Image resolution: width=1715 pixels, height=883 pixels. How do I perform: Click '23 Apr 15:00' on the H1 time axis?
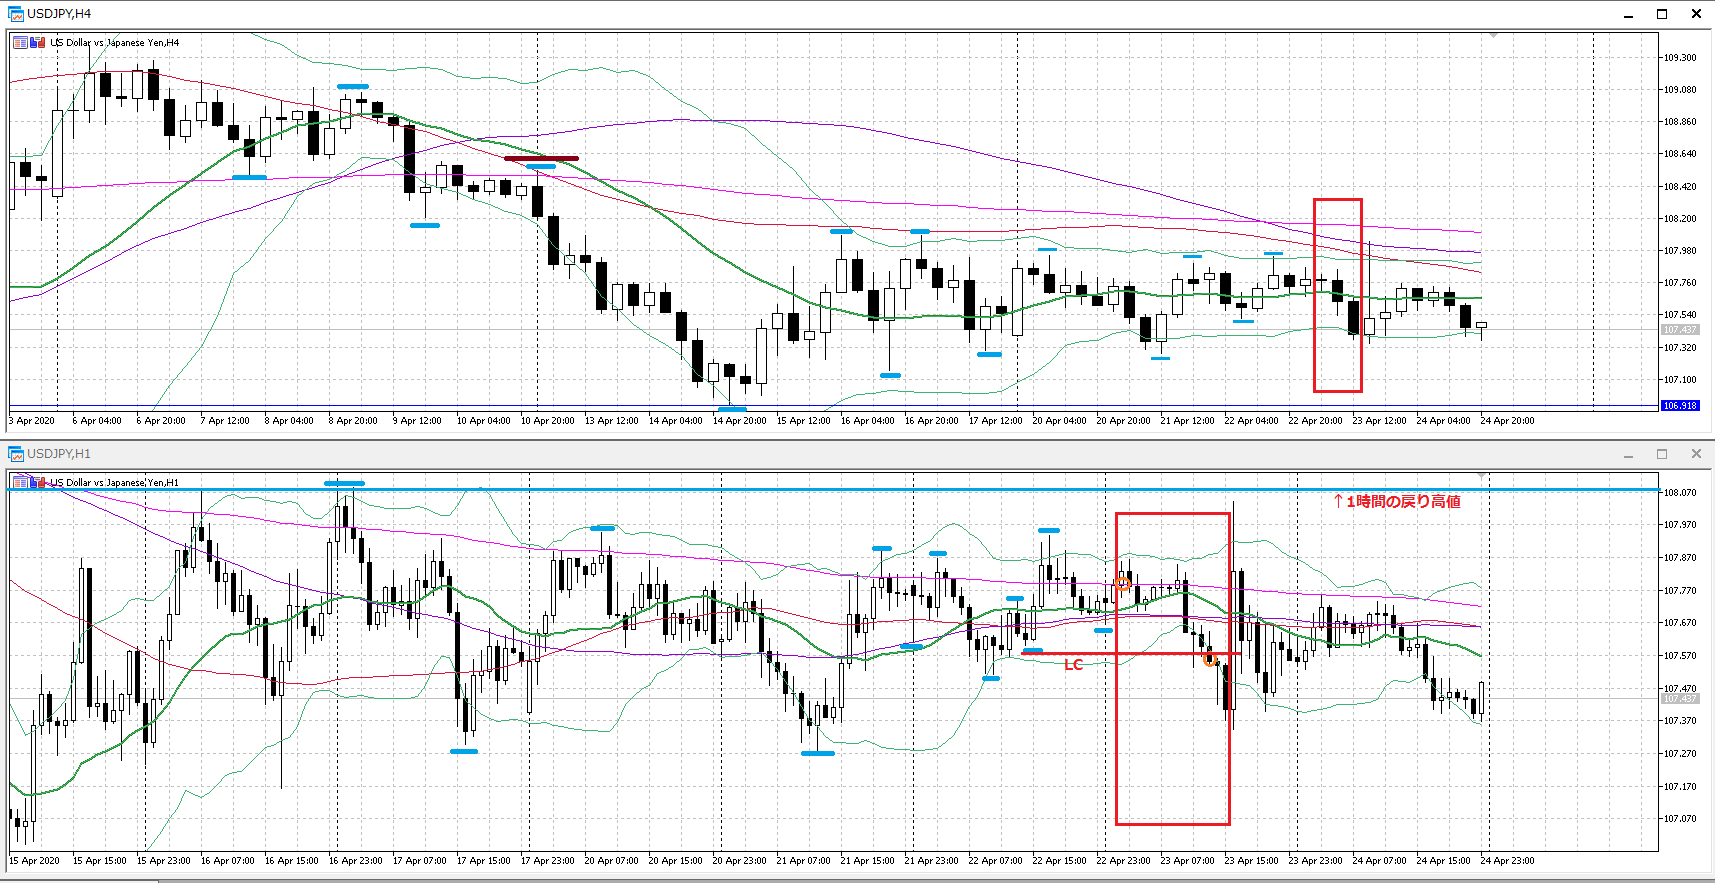click(x=1251, y=861)
